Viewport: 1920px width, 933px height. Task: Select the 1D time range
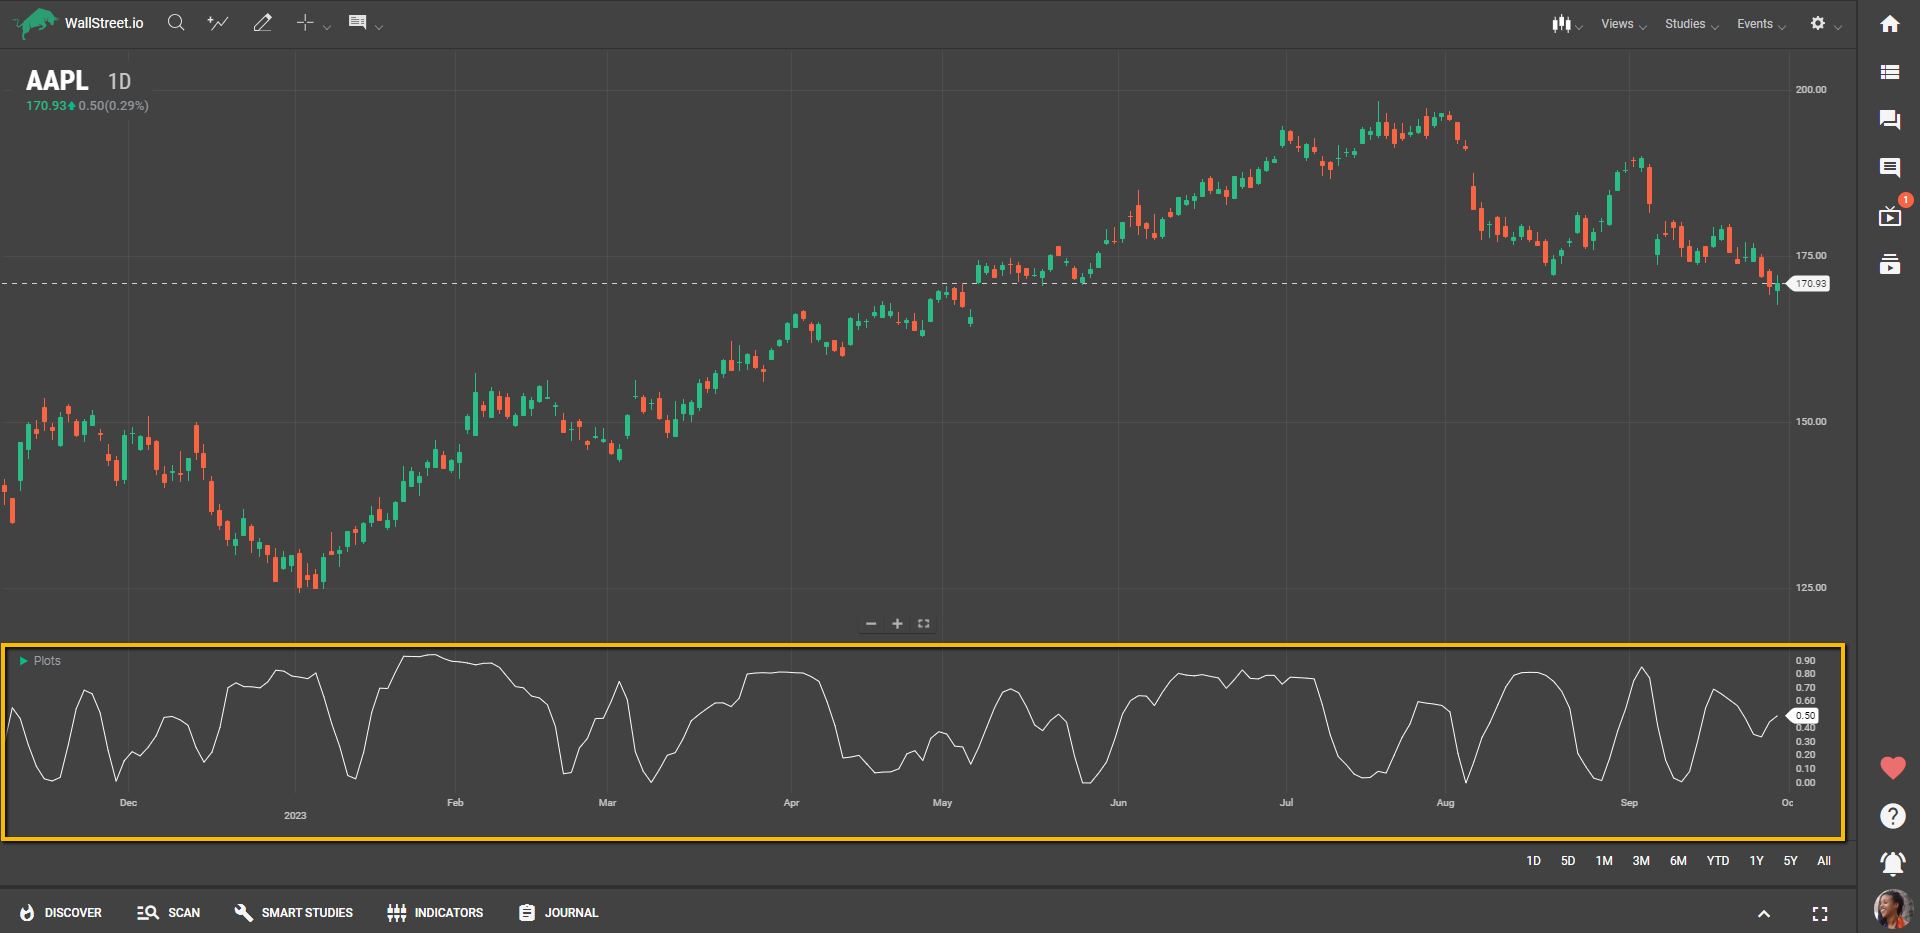[1534, 861]
